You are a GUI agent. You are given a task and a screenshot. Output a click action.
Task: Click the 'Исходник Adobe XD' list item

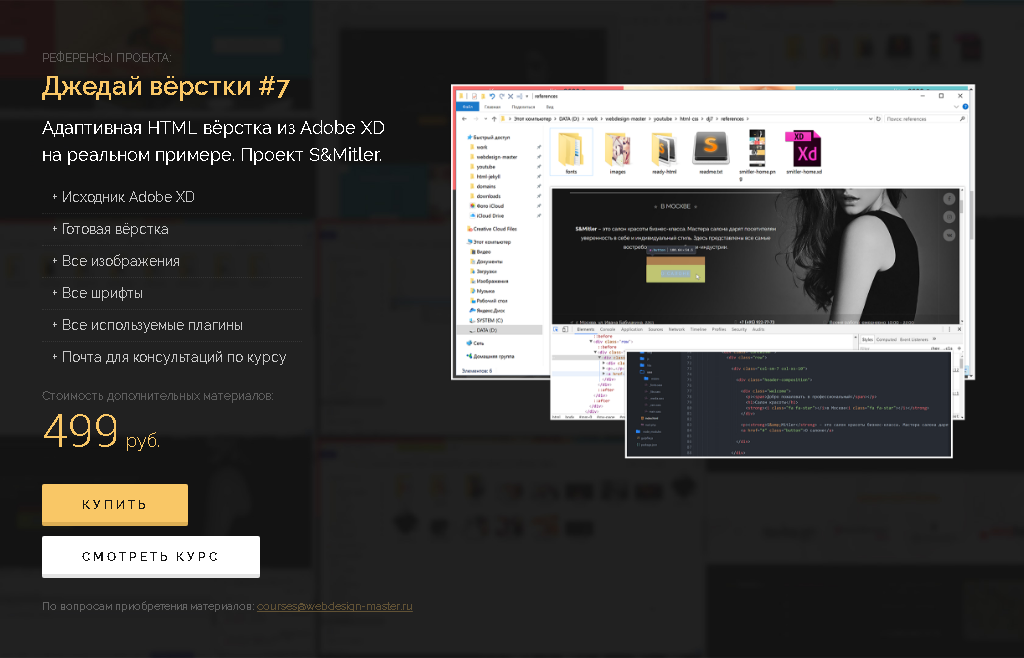[128, 196]
